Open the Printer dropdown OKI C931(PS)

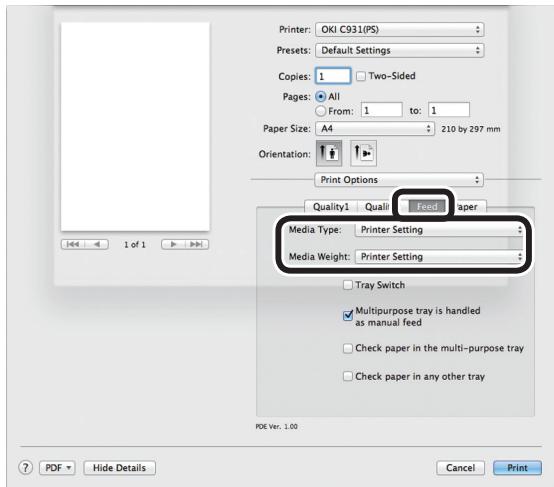[x=400, y=29]
